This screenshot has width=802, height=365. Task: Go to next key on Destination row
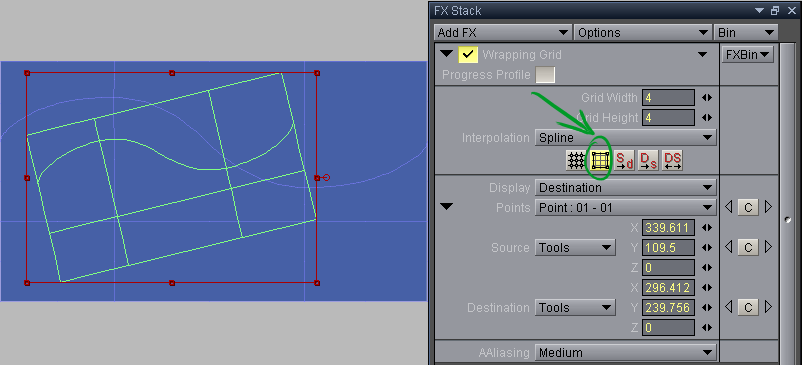point(768,307)
